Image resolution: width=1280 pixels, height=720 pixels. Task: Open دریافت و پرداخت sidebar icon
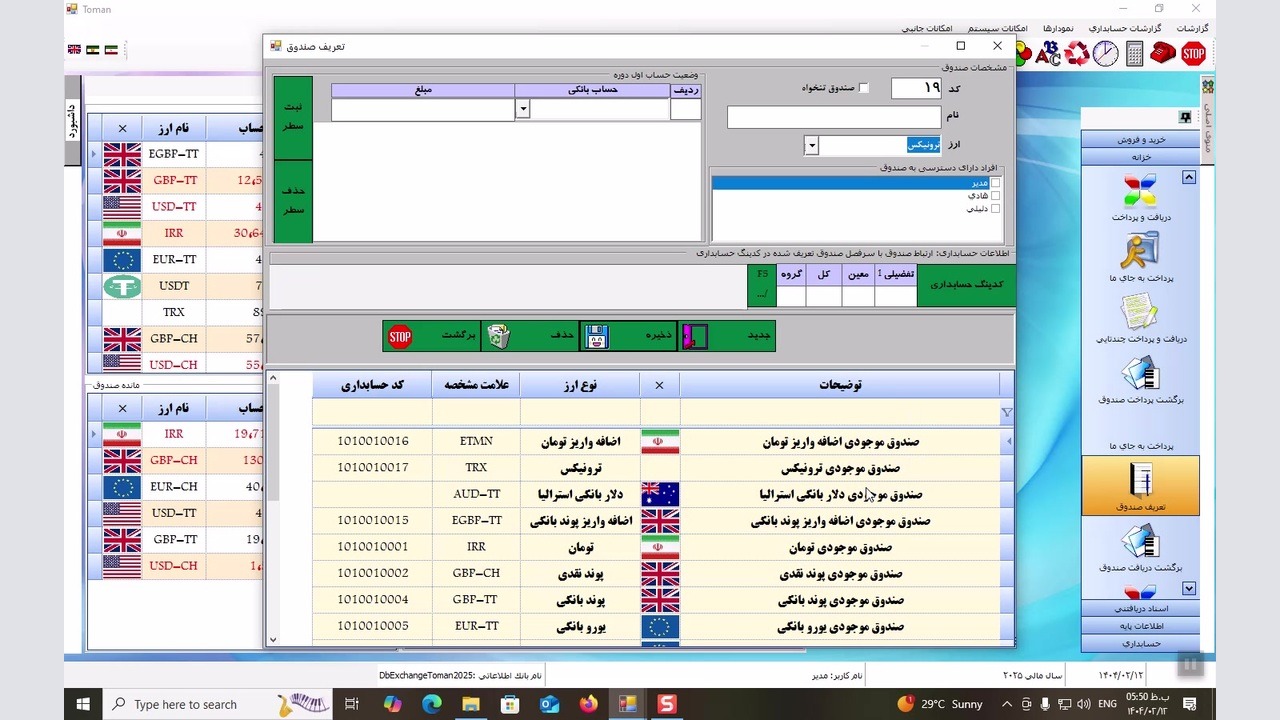tap(1140, 190)
